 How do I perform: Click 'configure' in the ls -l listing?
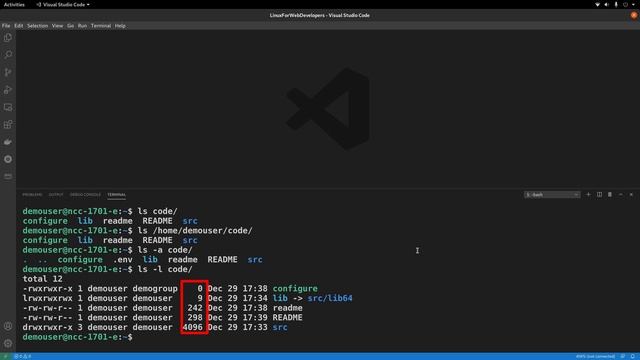point(295,289)
